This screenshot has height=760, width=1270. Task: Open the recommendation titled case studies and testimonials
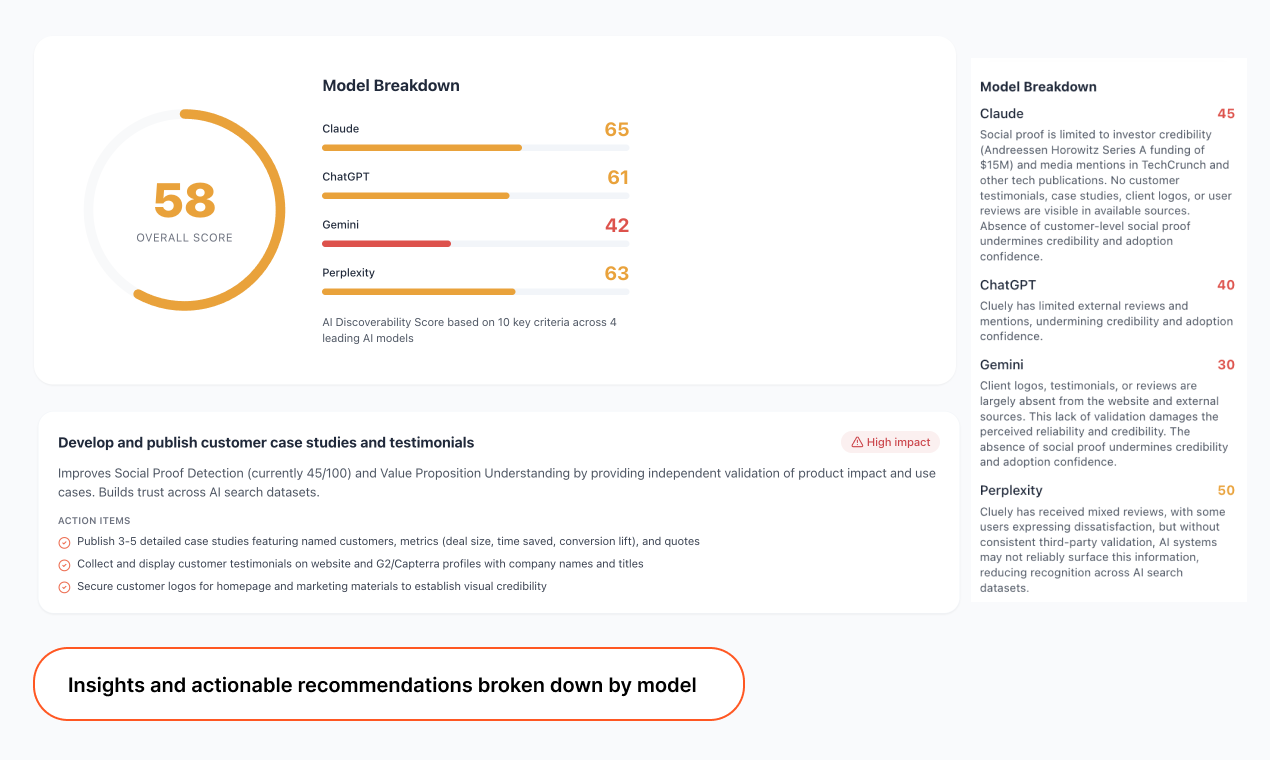click(x=266, y=442)
